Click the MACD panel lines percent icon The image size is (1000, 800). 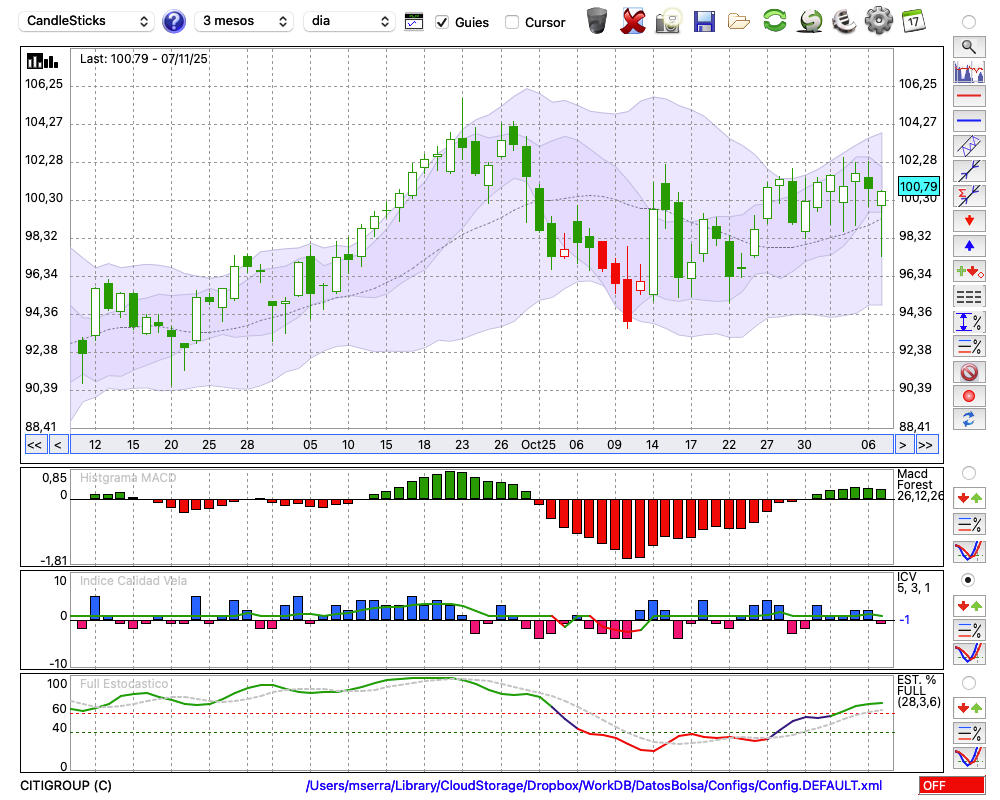point(969,524)
